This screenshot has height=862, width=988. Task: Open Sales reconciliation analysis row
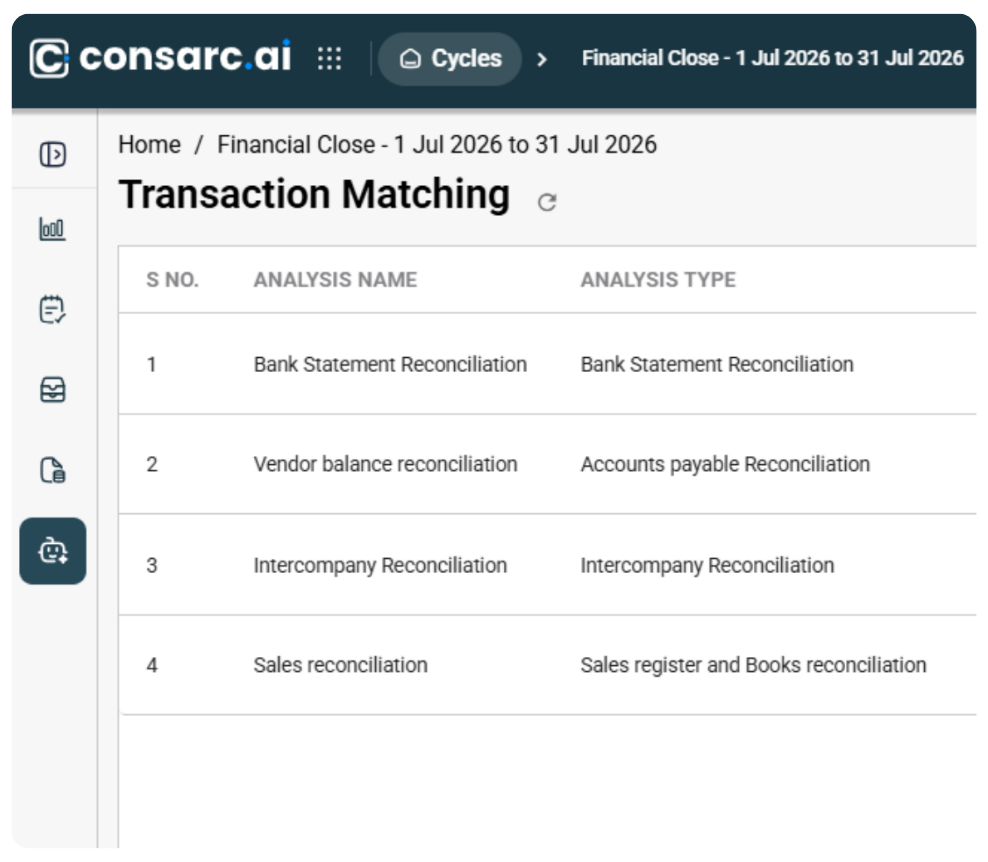click(547, 665)
